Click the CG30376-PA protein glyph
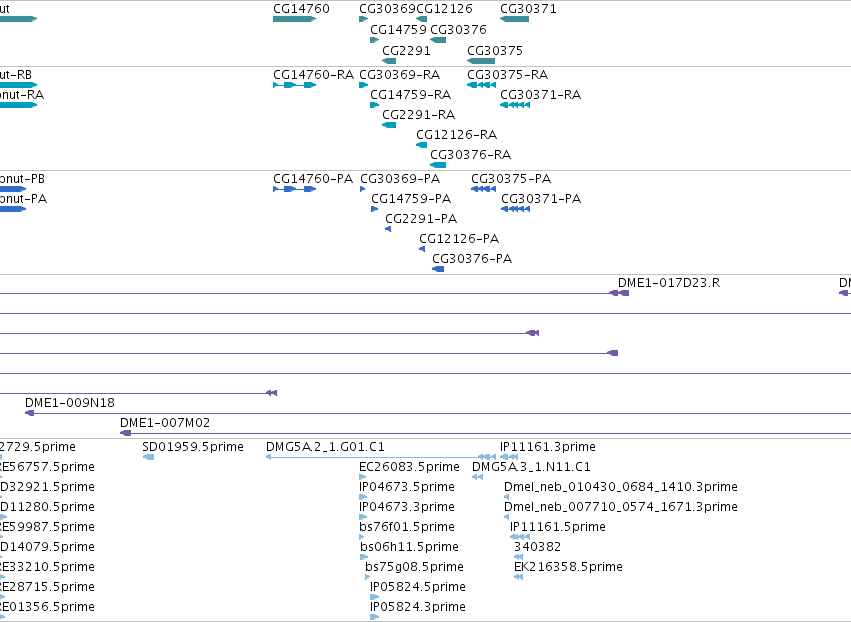851x622 pixels. tap(438, 269)
